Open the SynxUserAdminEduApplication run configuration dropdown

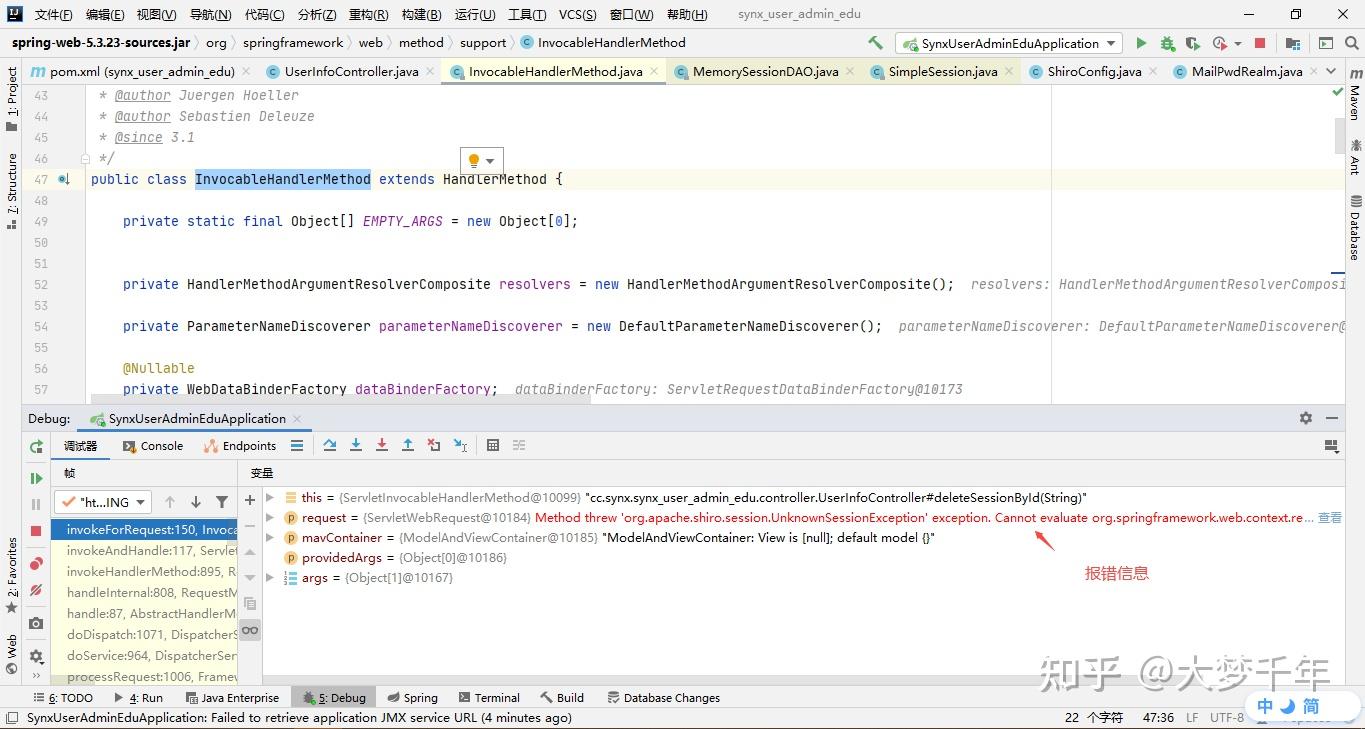[x=1111, y=44]
